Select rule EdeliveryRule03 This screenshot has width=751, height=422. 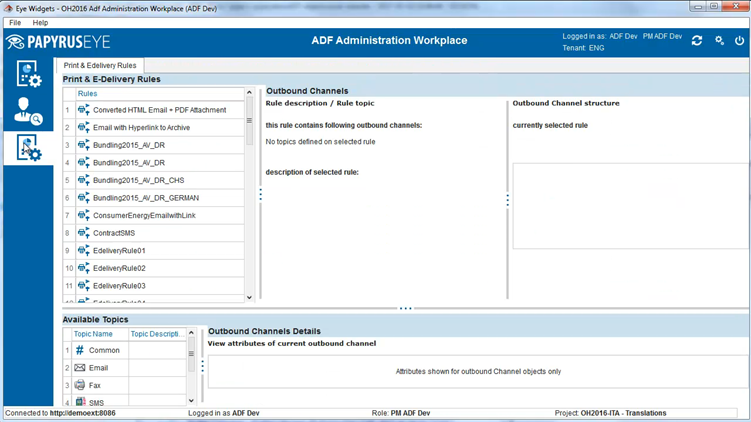click(x=119, y=286)
